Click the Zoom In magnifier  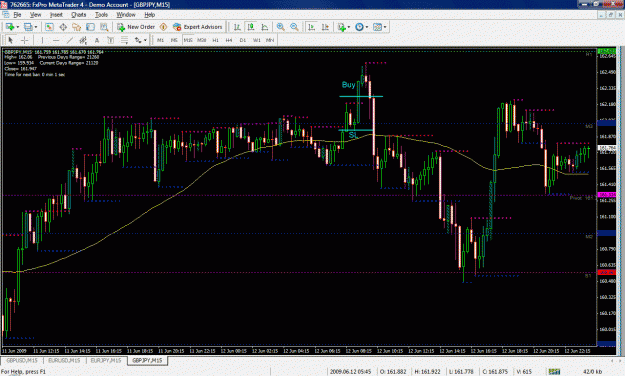click(281, 27)
